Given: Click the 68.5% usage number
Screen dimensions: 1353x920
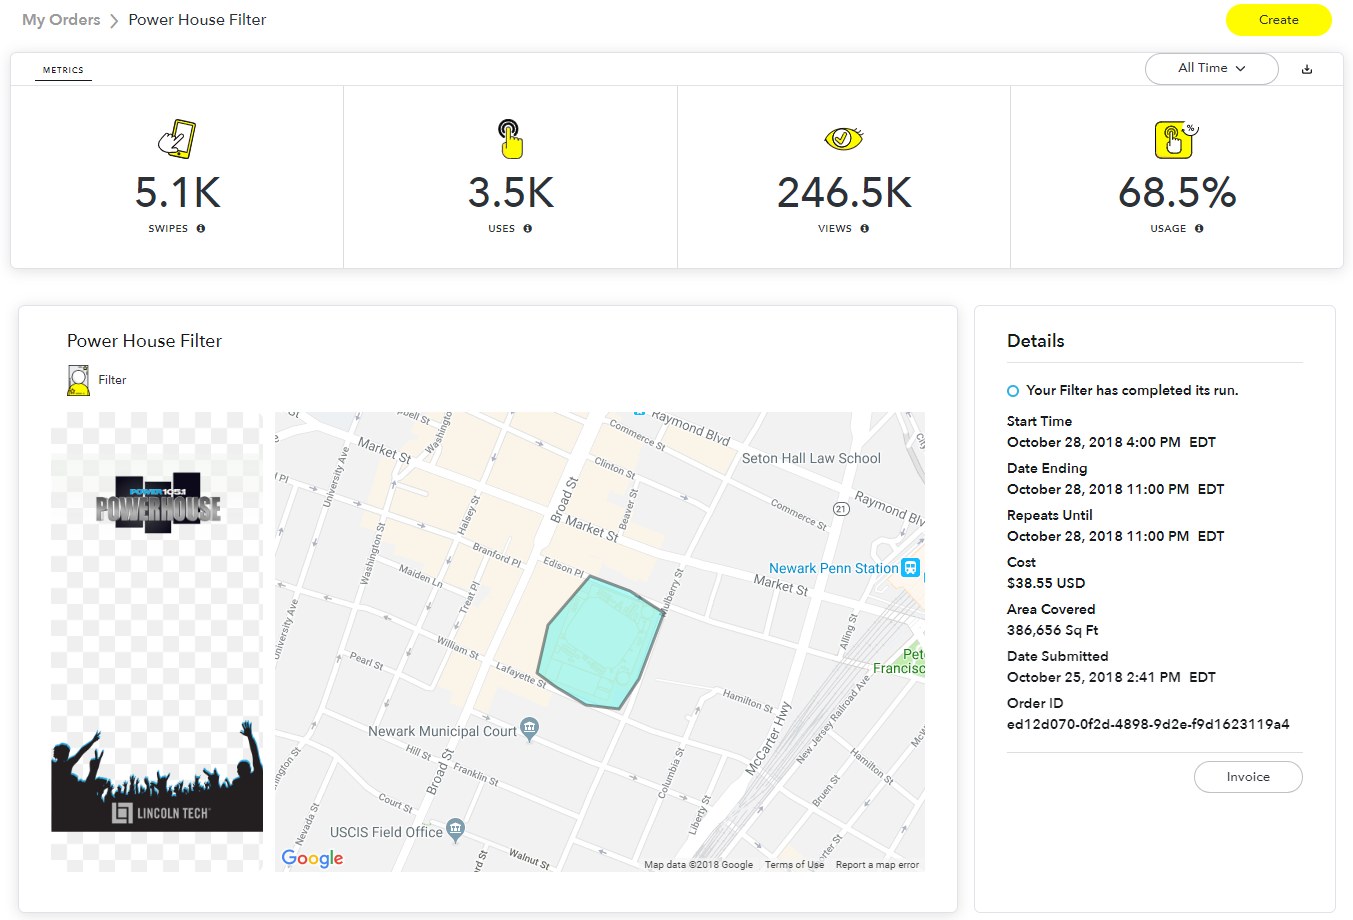Looking at the screenshot, I should 1177,193.
